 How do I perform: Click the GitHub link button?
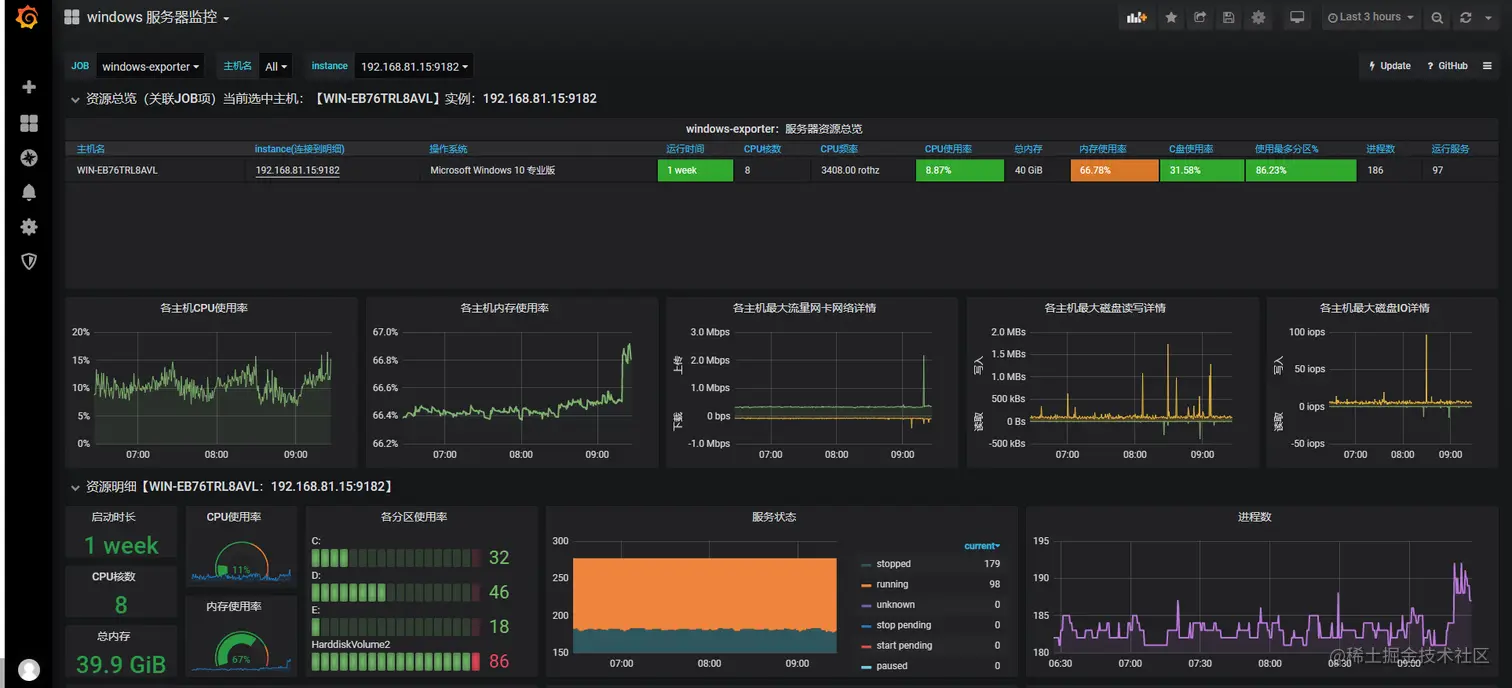click(x=1447, y=66)
